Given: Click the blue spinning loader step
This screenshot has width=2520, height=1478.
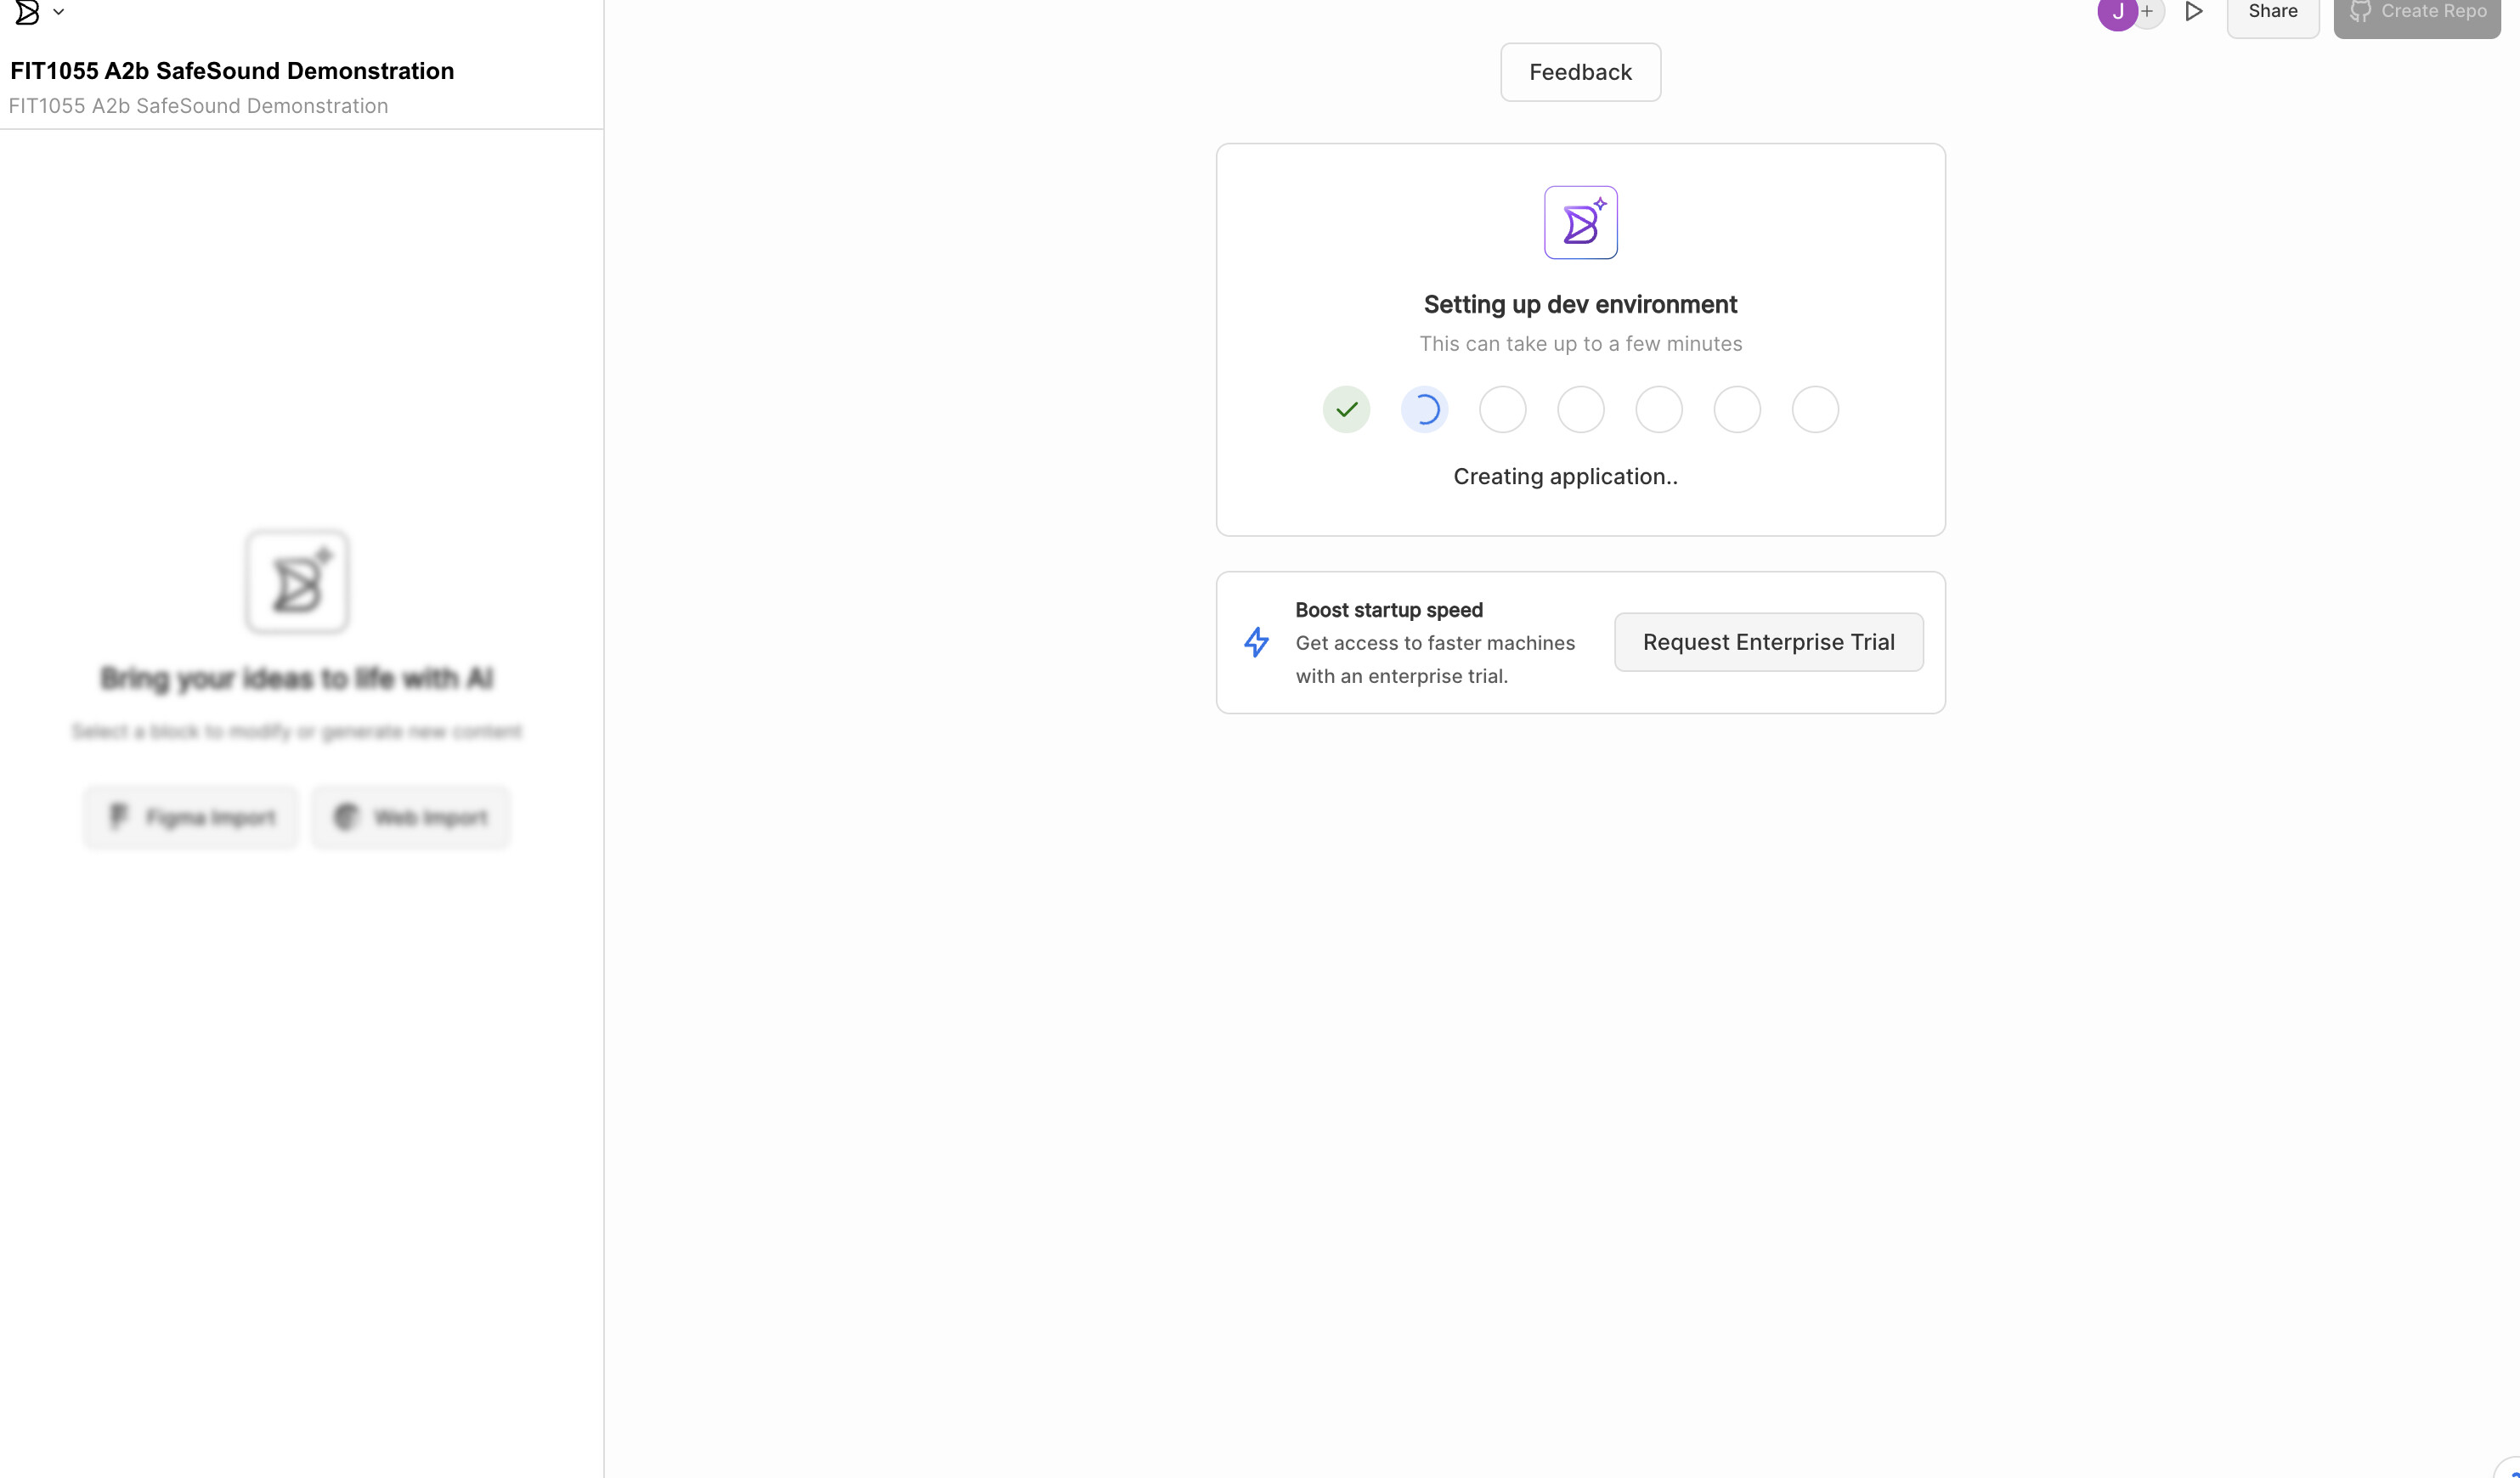Looking at the screenshot, I should (x=1424, y=409).
